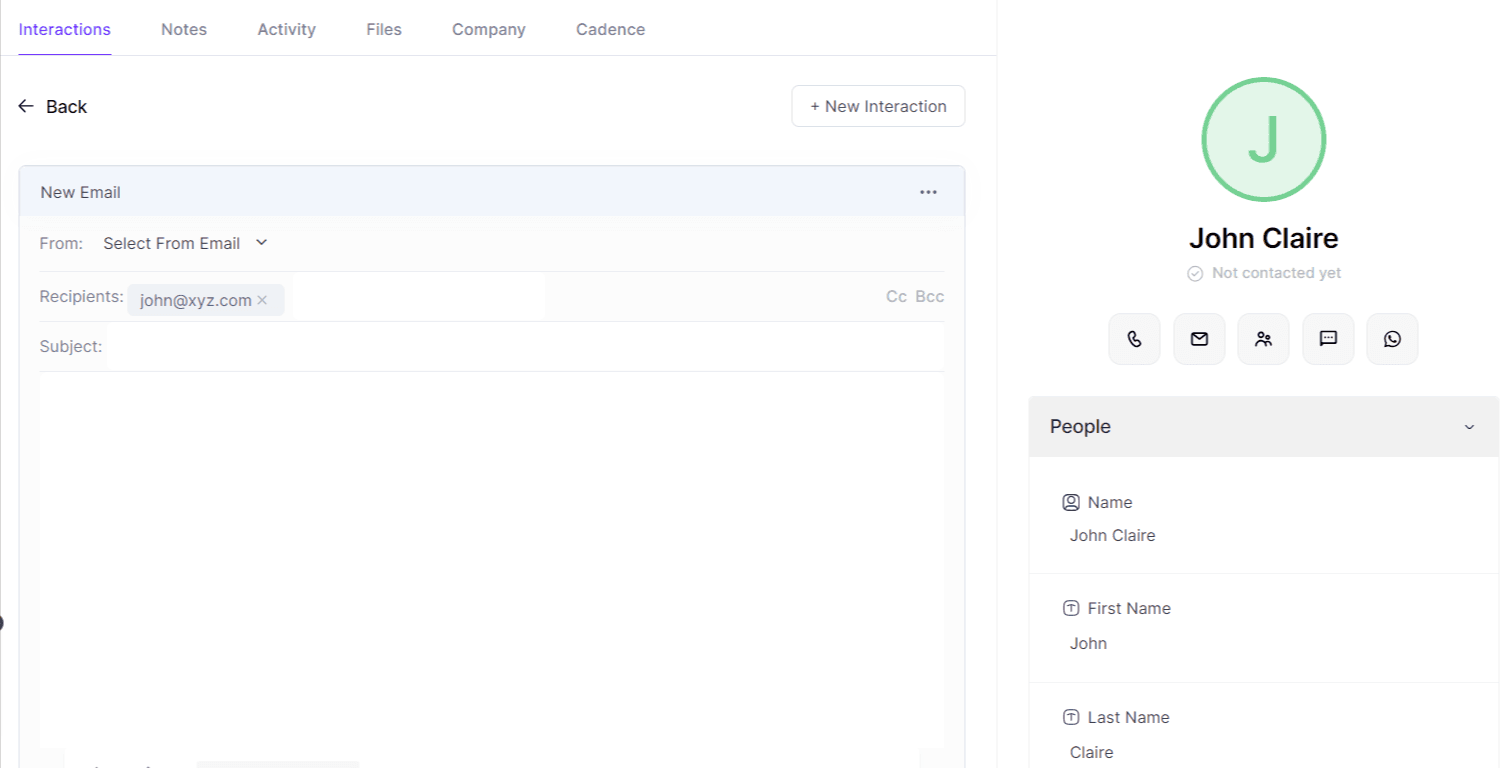Switch to the Notes tab
This screenshot has height=768, width=1506.
point(183,29)
